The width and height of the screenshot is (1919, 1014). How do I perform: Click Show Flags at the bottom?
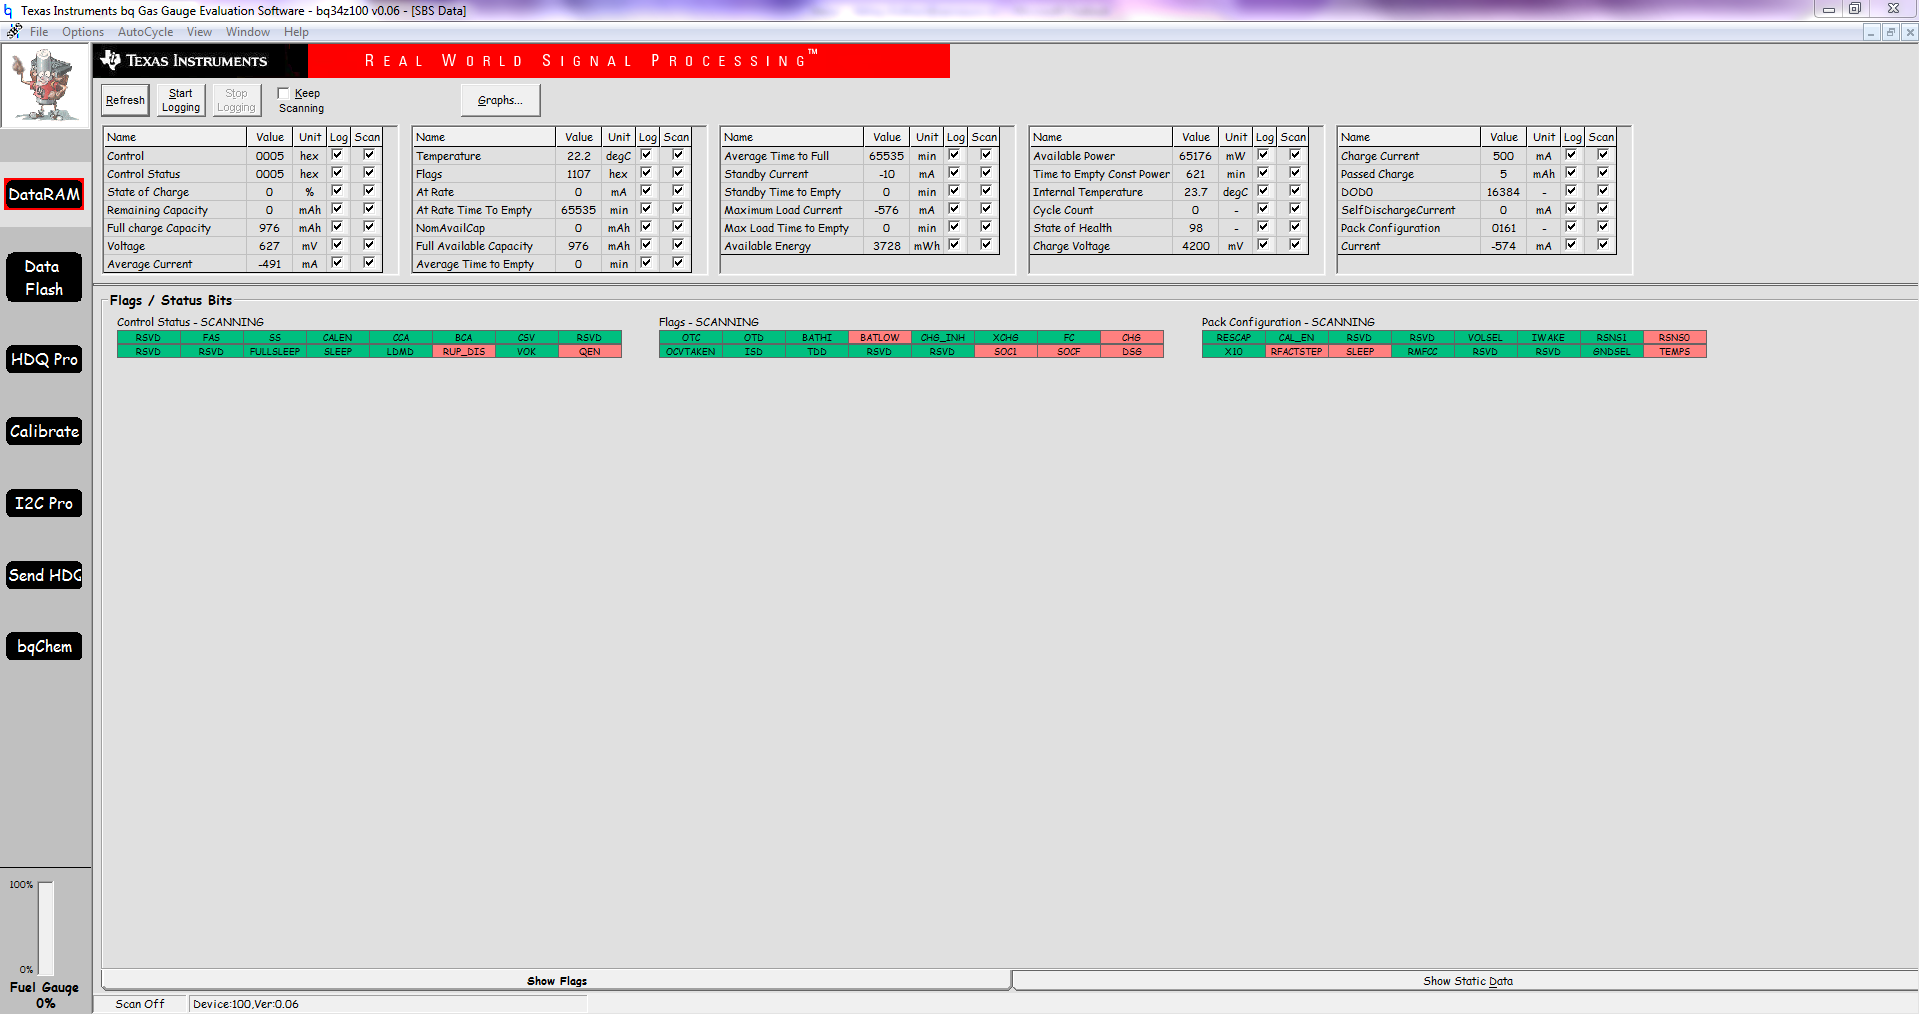(556, 981)
